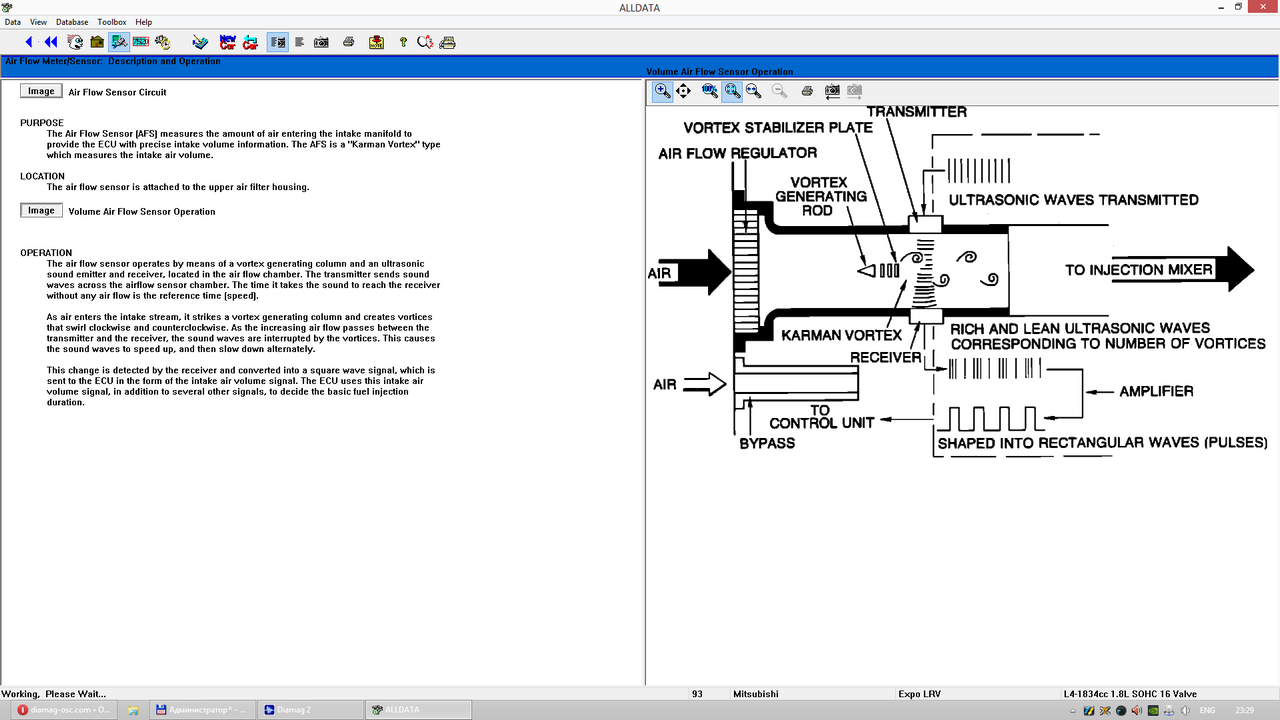Screen dimensions: 1280x720
Task: Click the grey single-pane view icon
Action: (x=299, y=42)
